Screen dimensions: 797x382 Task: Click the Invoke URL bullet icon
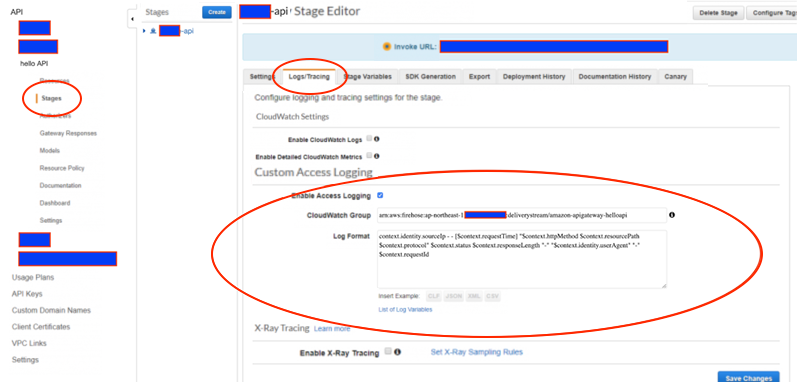(x=386, y=46)
